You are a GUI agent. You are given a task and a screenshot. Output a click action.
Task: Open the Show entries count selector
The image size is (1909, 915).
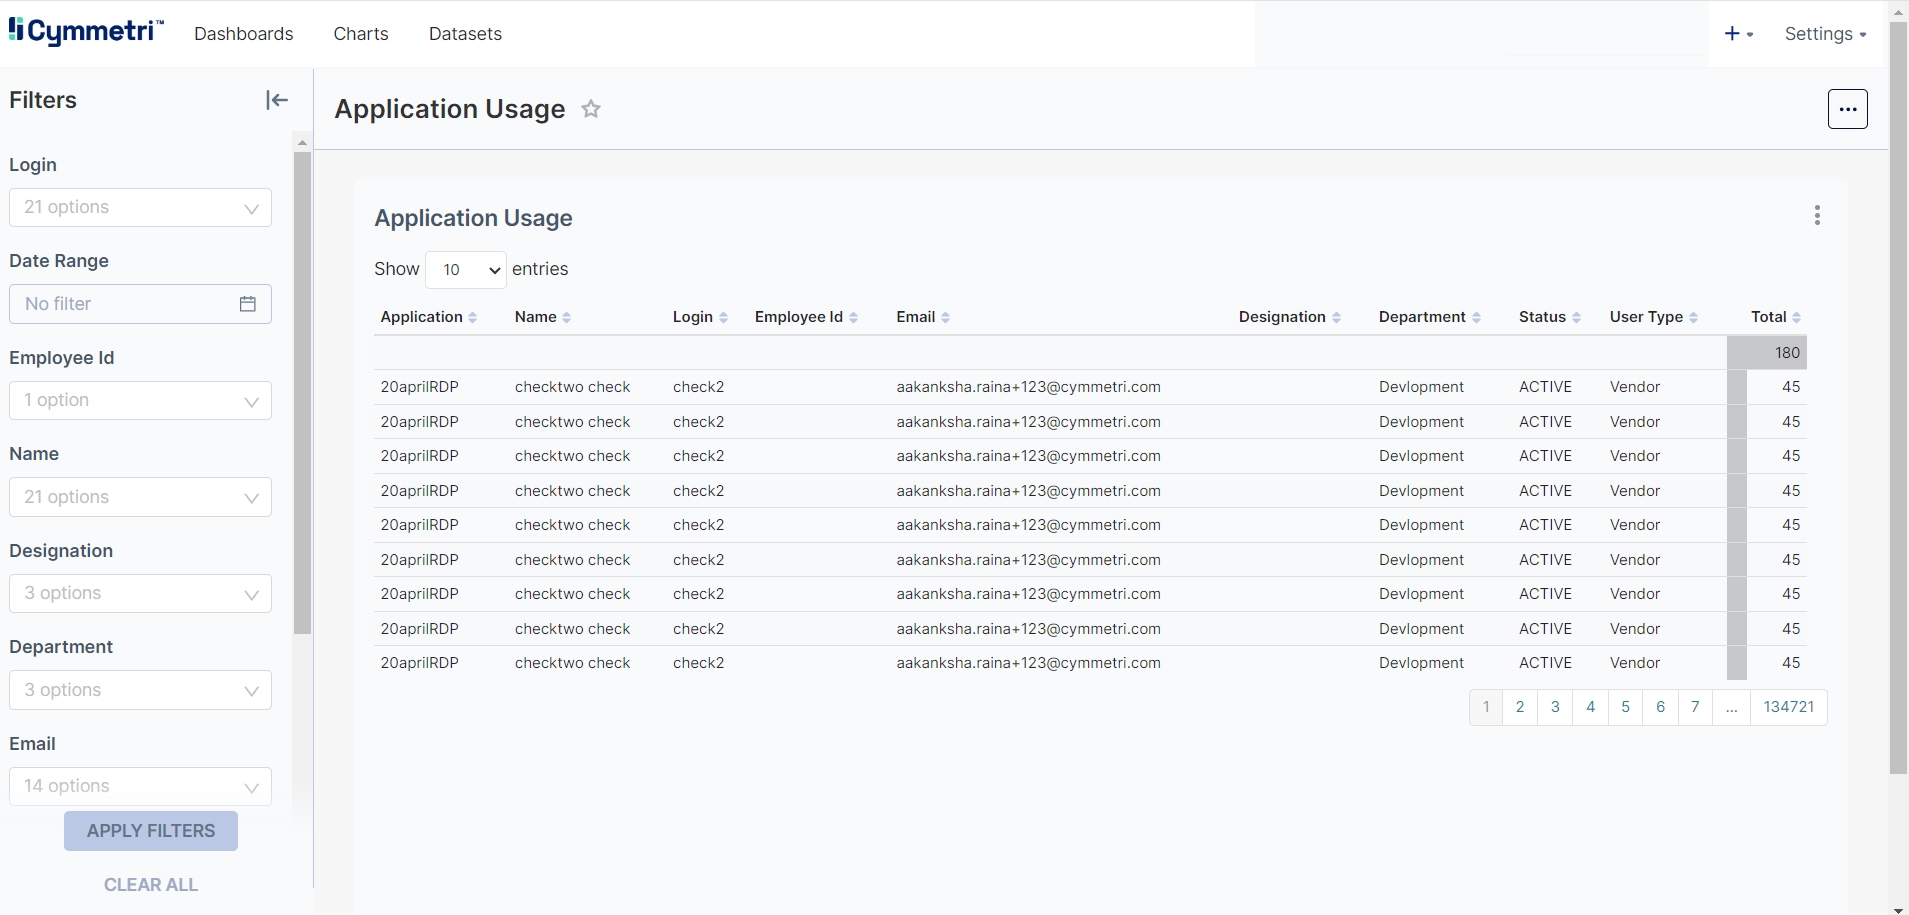pyautogui.click(x=466, y=270)
